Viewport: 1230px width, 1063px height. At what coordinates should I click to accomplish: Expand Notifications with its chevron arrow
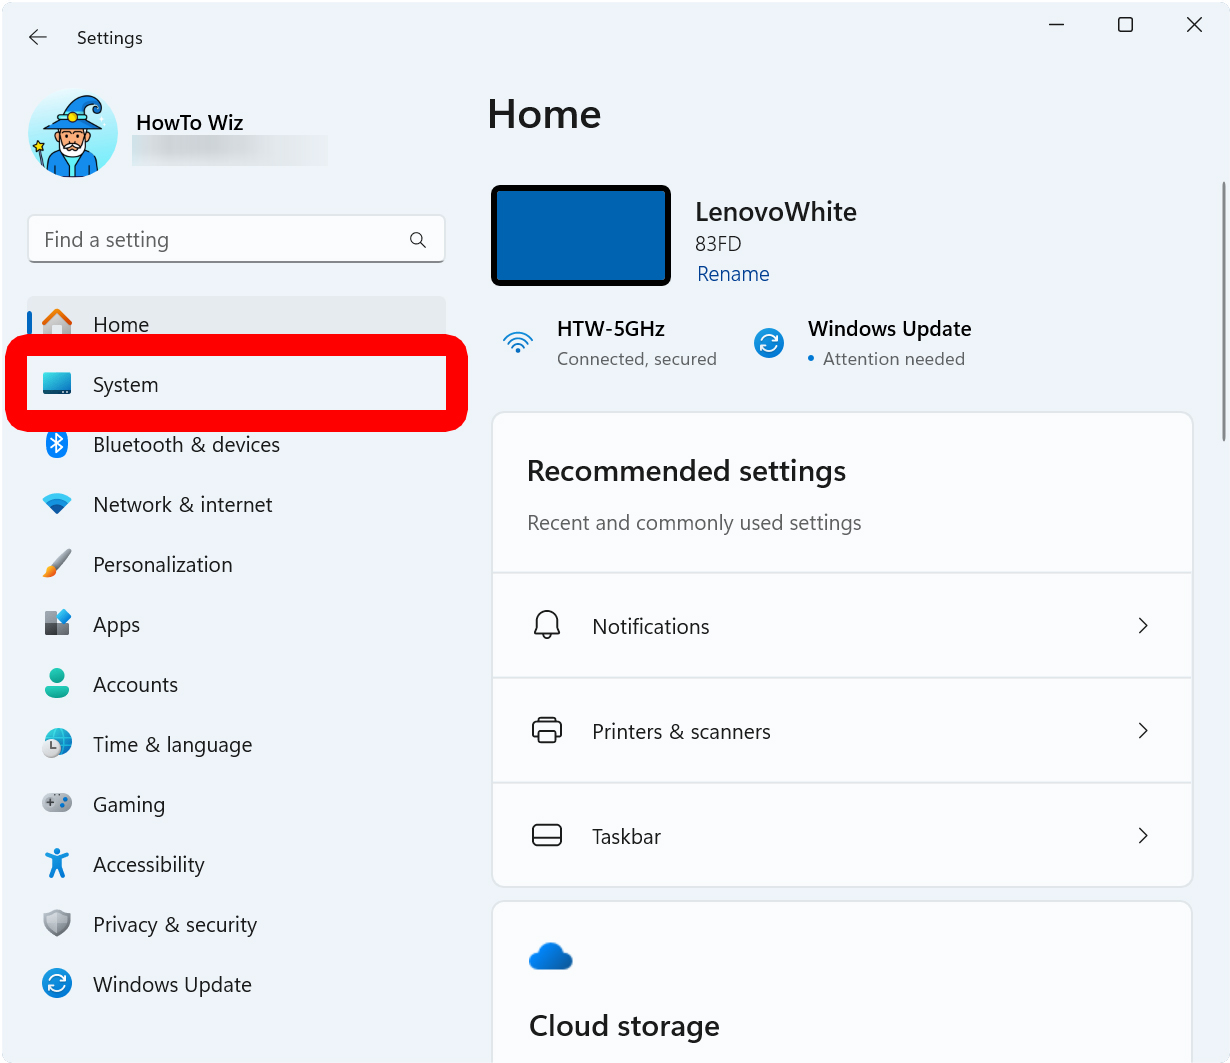click(x=1143, y=626)
